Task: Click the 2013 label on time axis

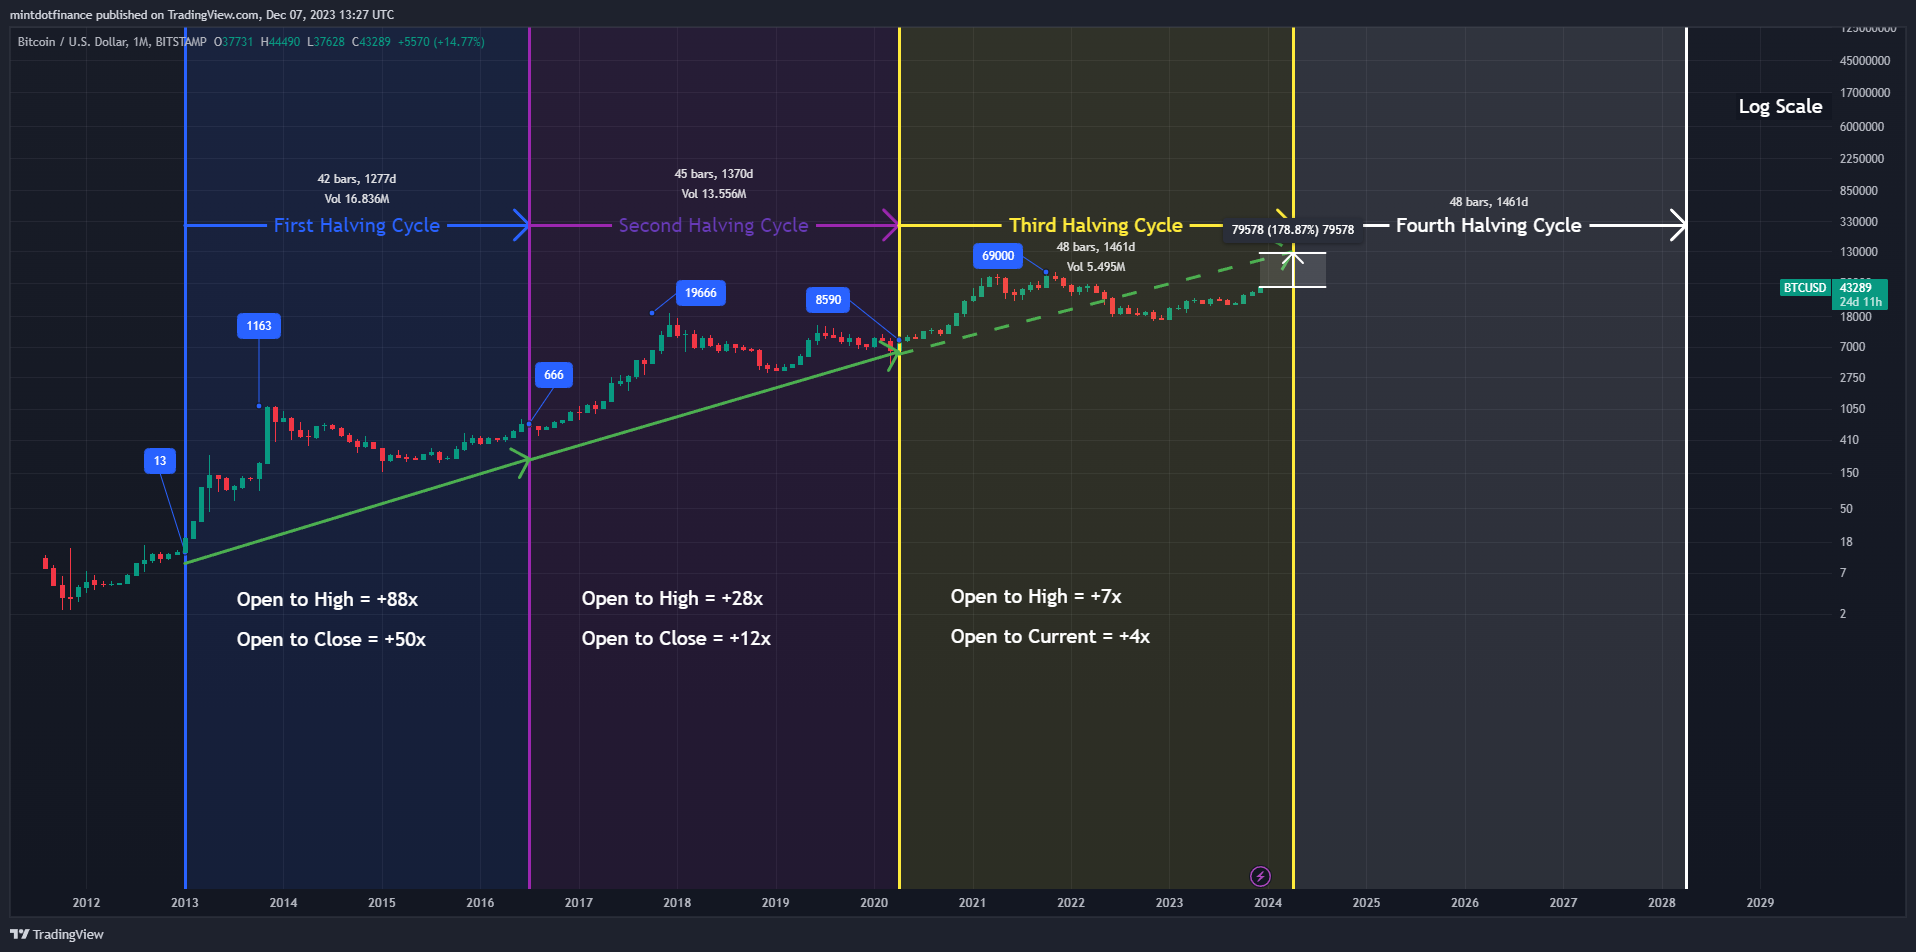Action: pos(185,902)
